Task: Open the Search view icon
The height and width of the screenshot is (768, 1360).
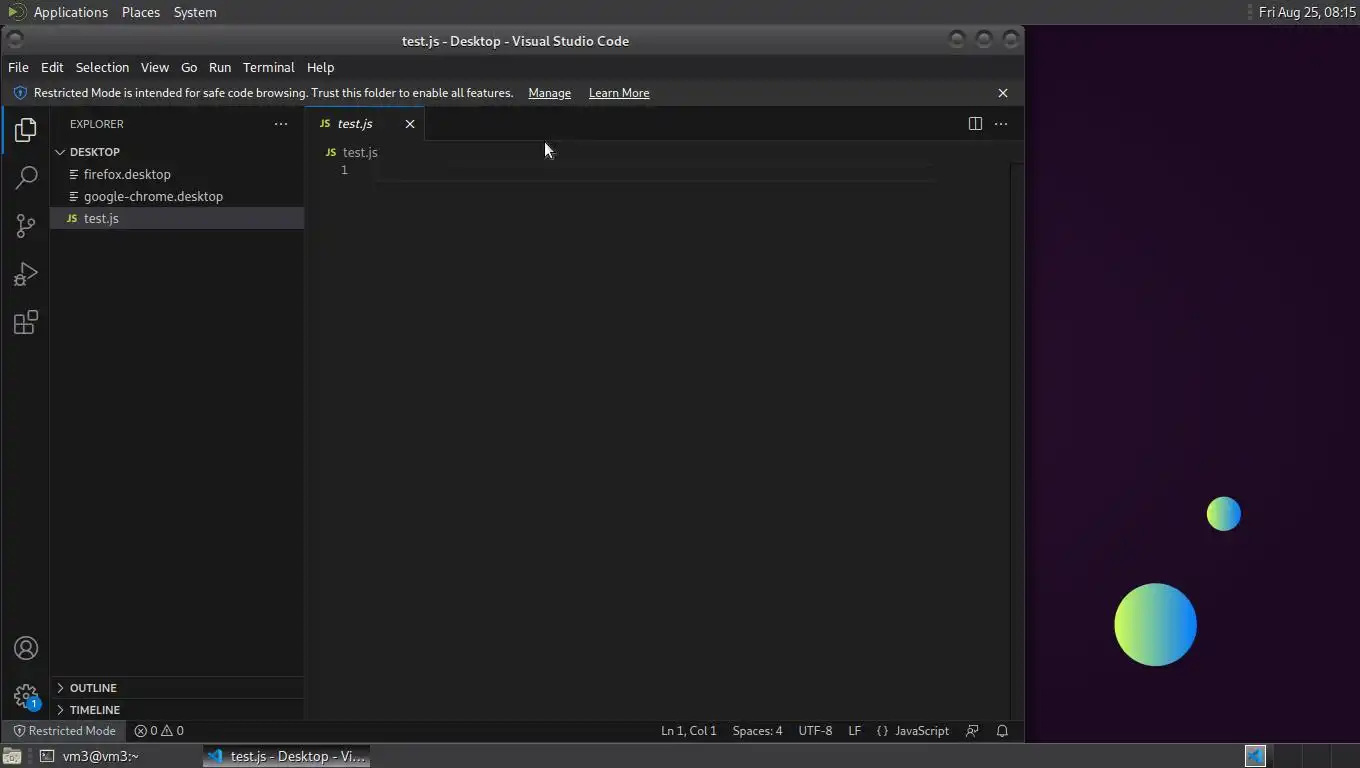Action: [26, 178]
